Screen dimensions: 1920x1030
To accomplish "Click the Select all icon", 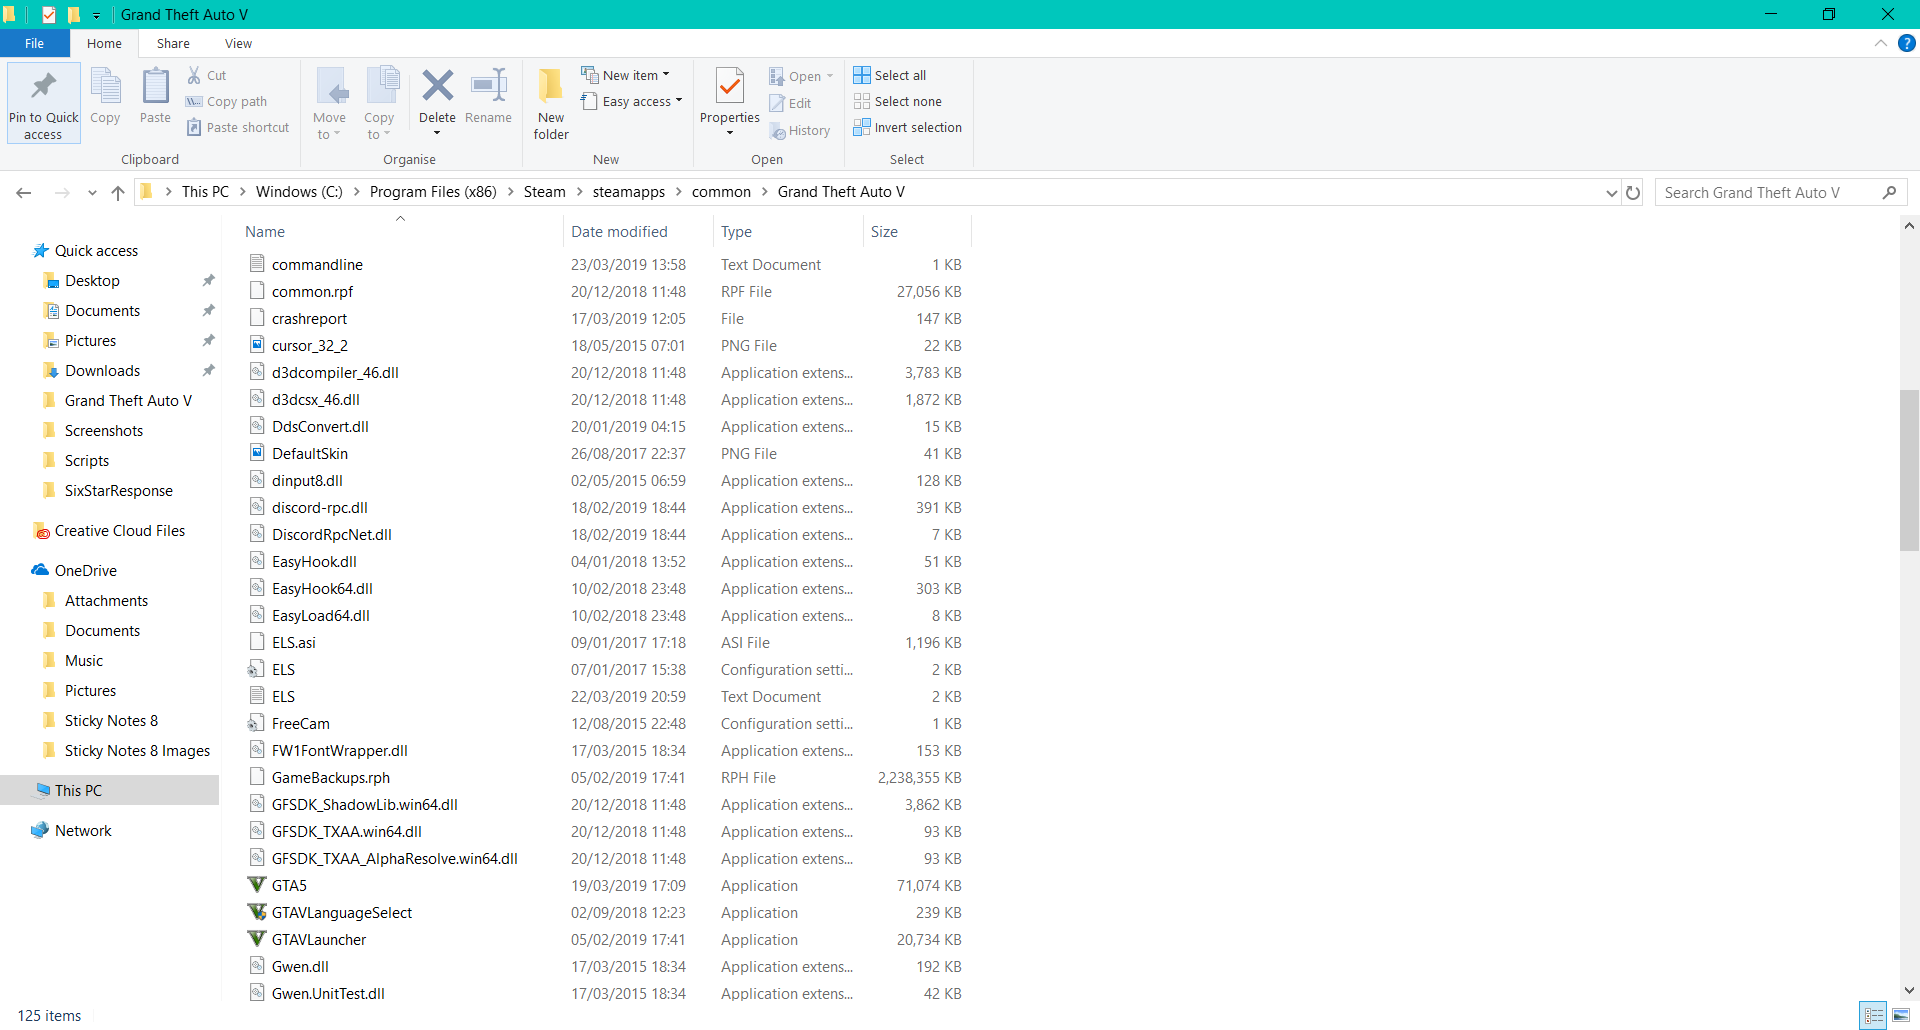I will tap(862, 75).
